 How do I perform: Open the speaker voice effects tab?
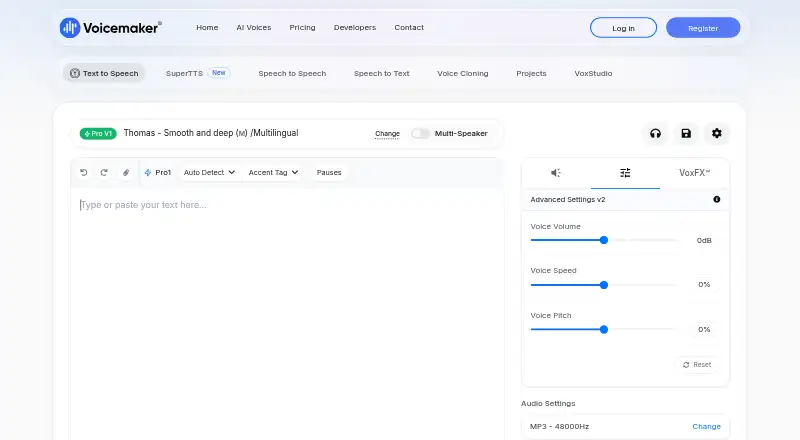(556, 173)
